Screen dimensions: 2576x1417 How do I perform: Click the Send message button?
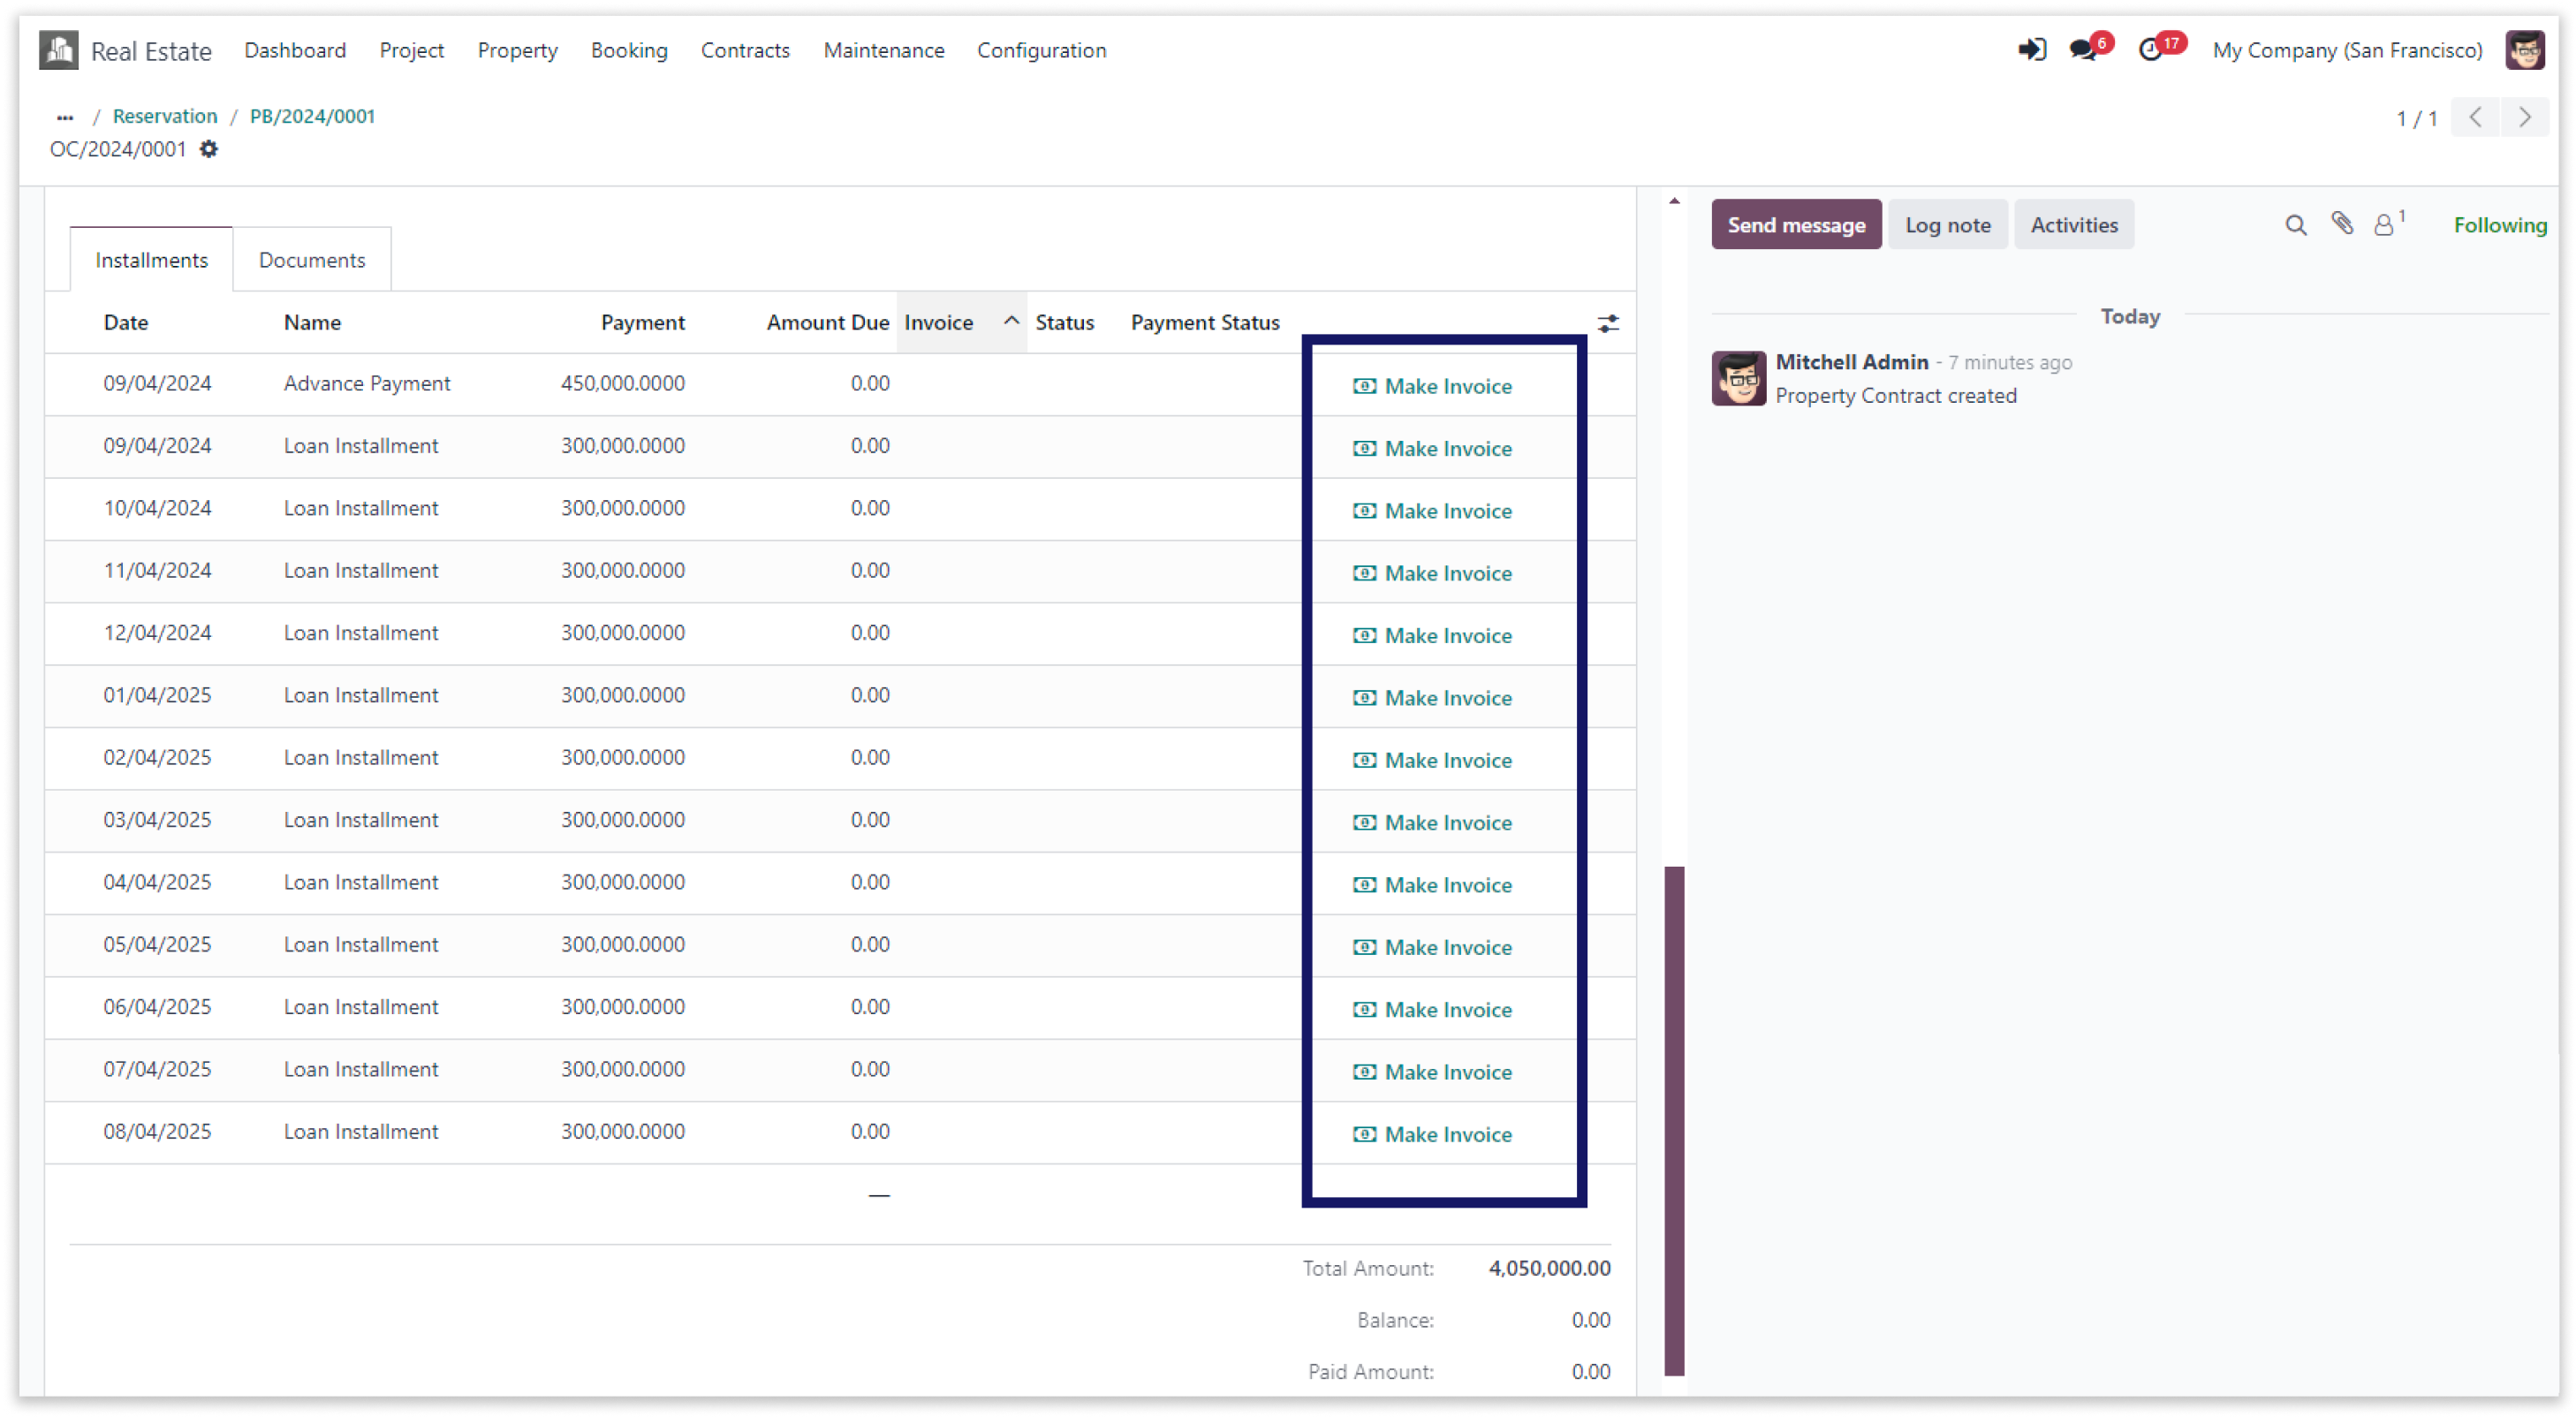1796,225
